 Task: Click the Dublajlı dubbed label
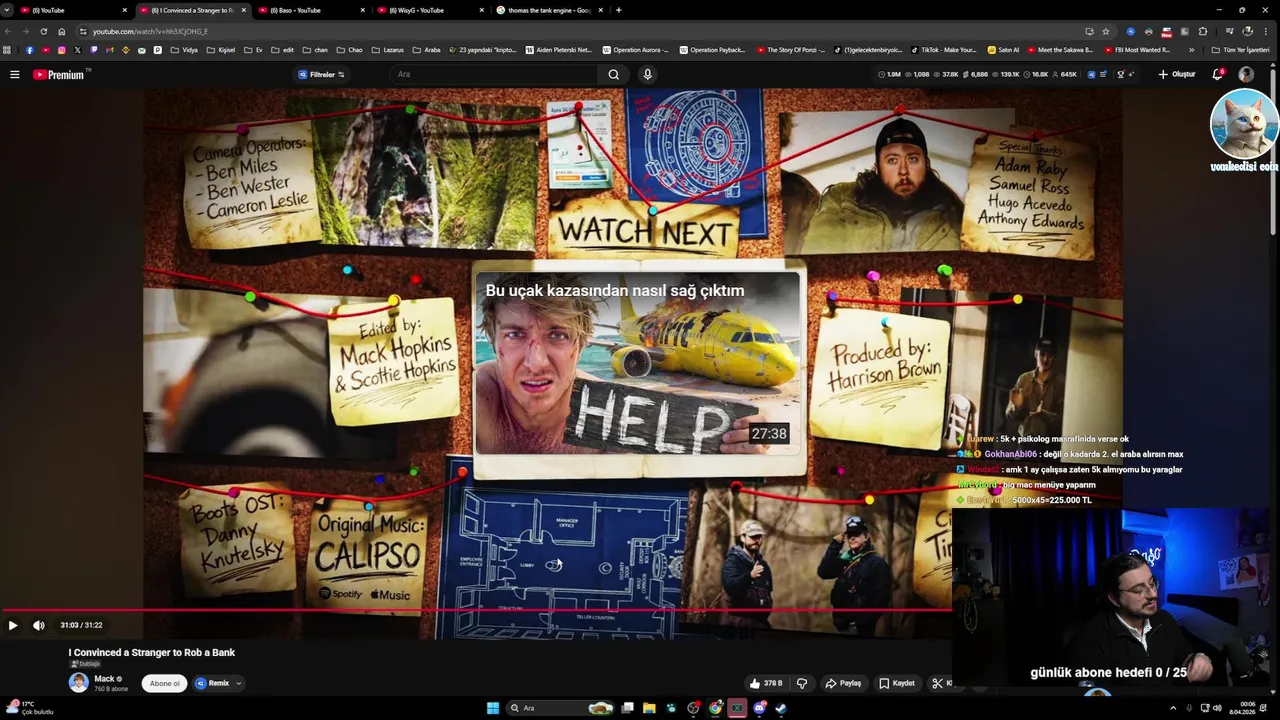[84, 664]
